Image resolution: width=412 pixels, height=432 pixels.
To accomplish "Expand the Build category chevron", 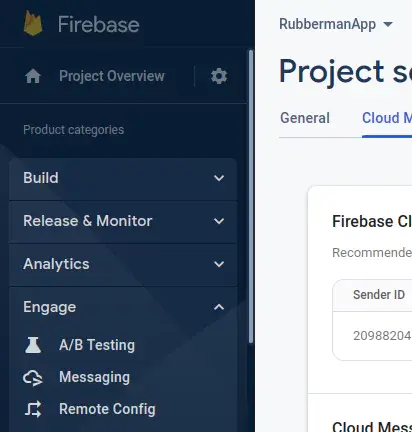I will coord(219,178).
